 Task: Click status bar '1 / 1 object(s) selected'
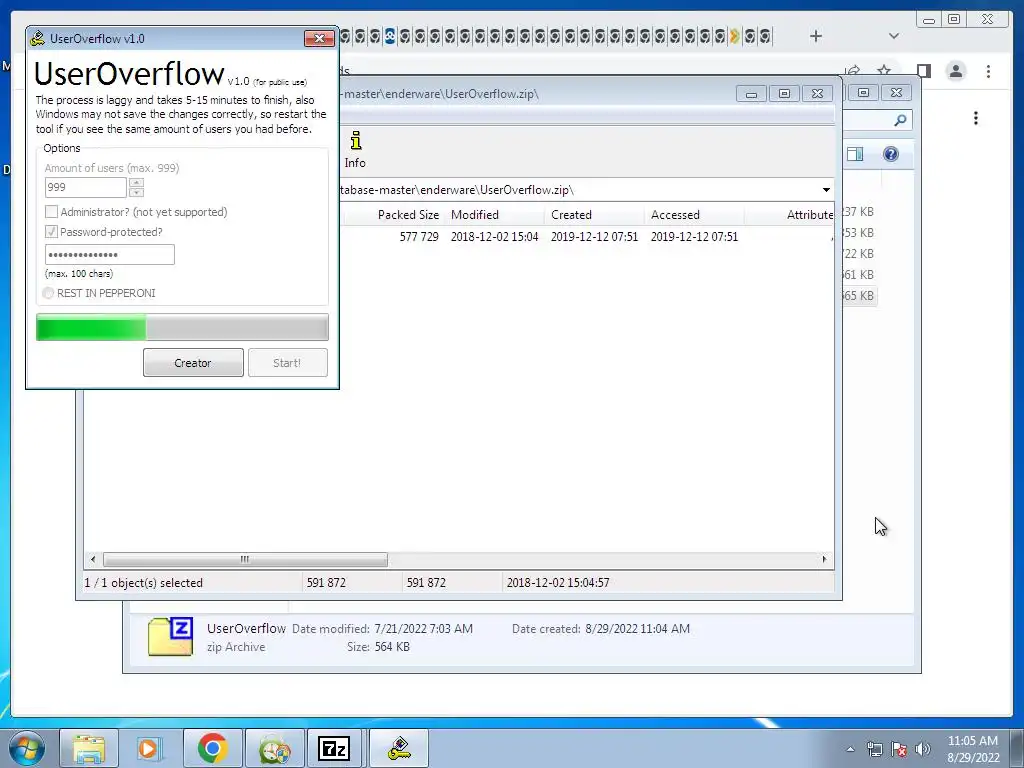coord(144,583)
